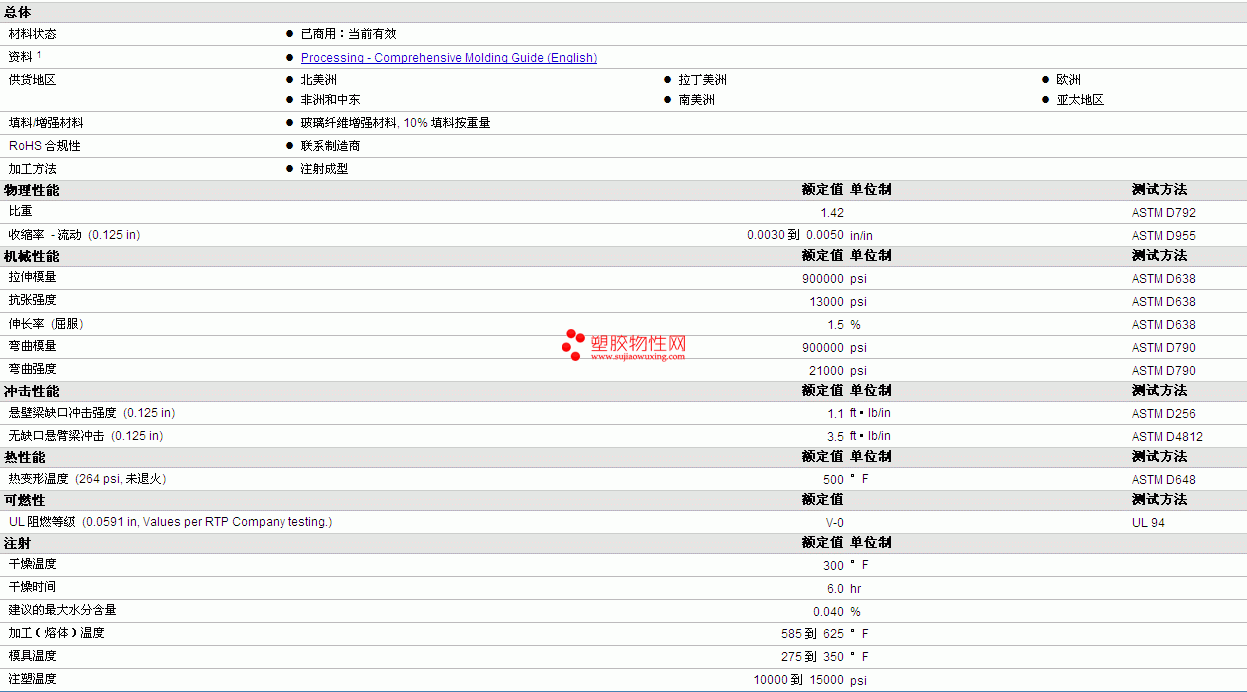Click the 注射成型 processing method text
Image resolution: width=1247 pixels, height=692 pixels.
[x=325, y=169]
